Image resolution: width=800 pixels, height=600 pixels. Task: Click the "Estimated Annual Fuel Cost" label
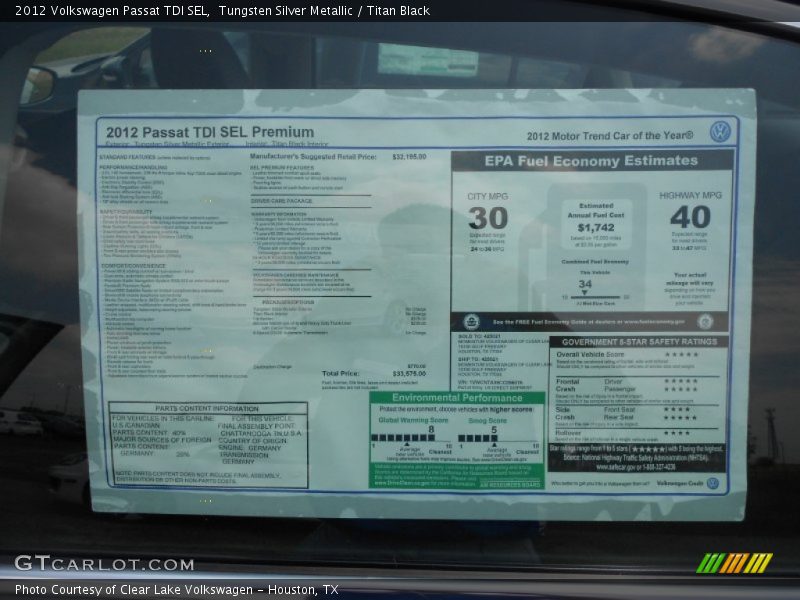[596, 210]
